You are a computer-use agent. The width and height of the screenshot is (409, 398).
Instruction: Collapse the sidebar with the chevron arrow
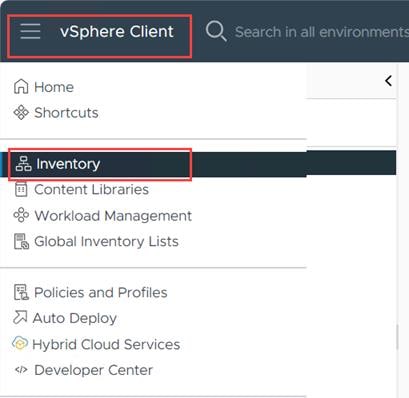coord(388,81)
